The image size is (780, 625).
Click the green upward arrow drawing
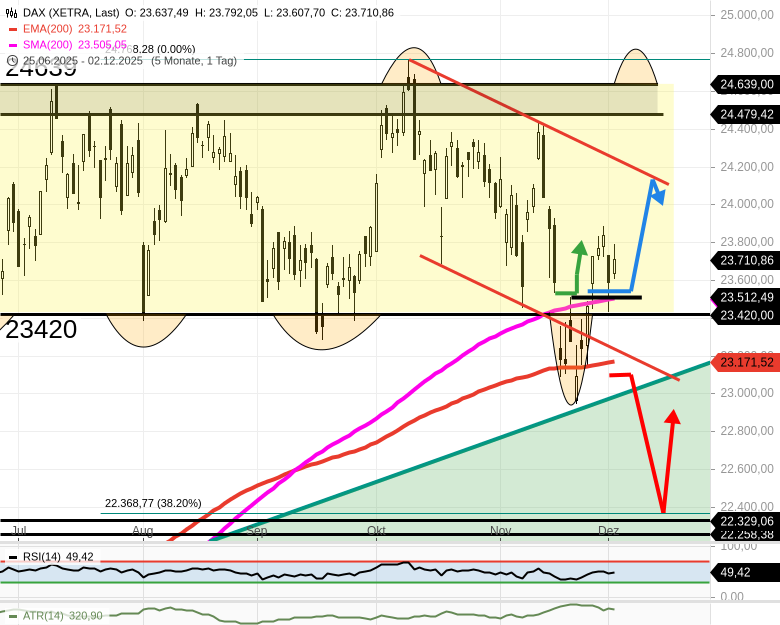click(x=578, y=250)
